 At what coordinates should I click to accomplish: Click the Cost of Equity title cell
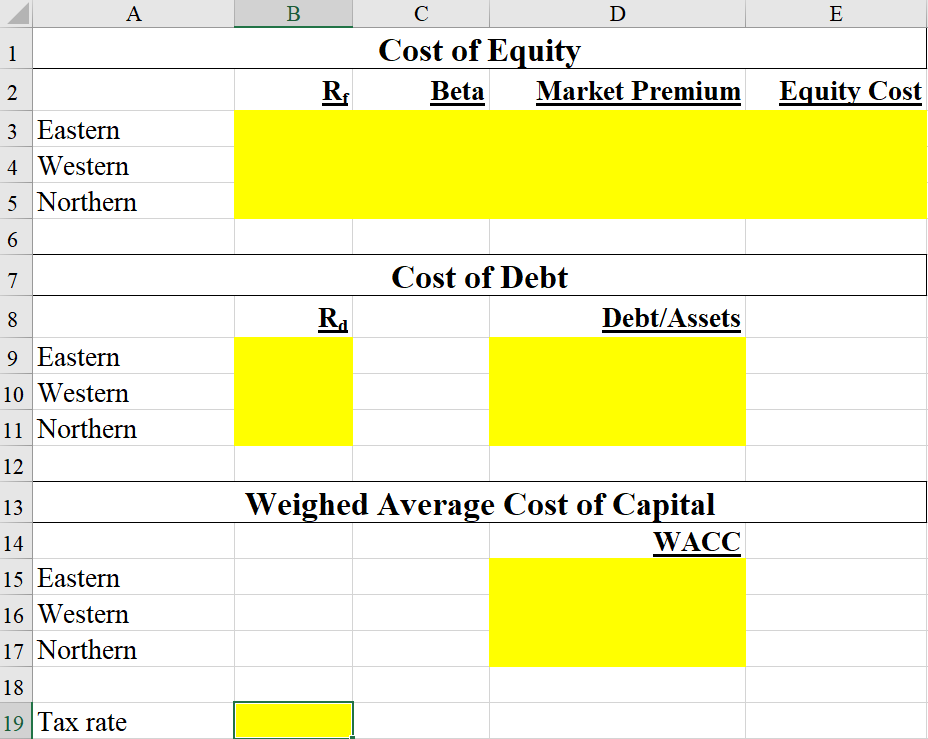[x=480, y=50]
